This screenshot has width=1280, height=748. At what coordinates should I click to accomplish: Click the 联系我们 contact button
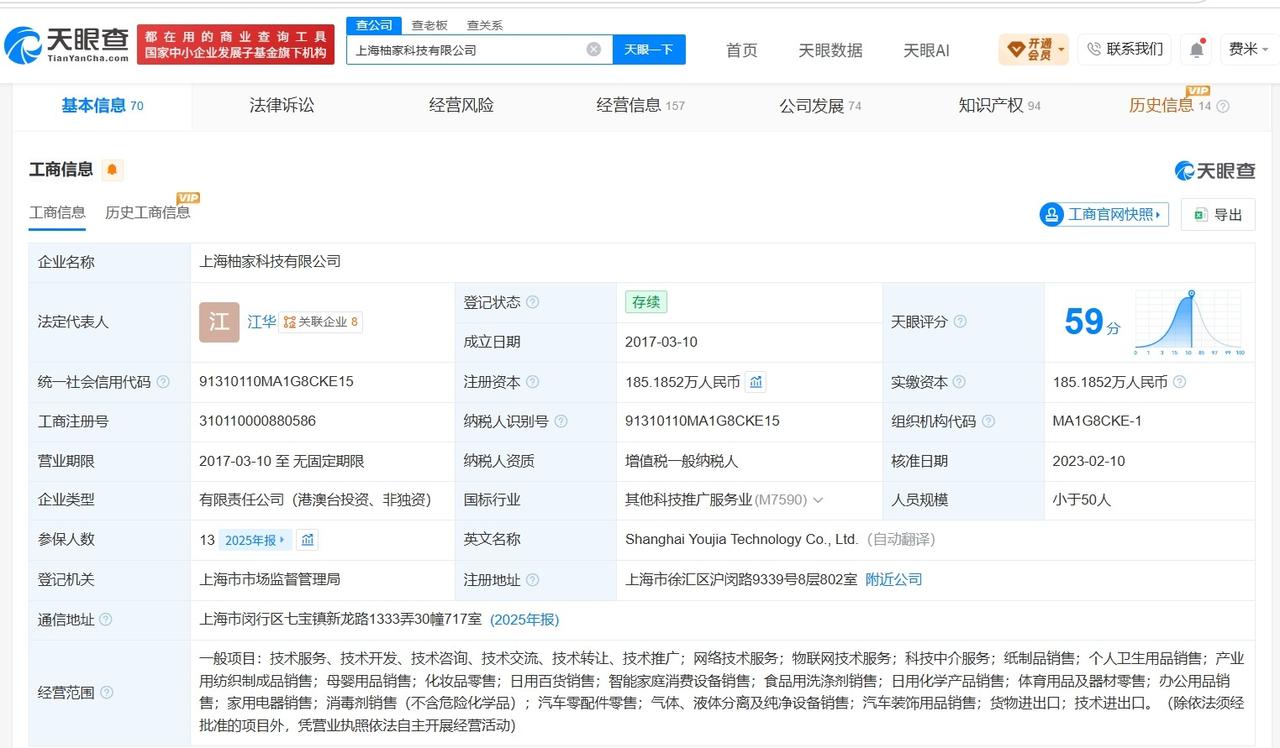pyautogui.click(x=1124, y=49)
